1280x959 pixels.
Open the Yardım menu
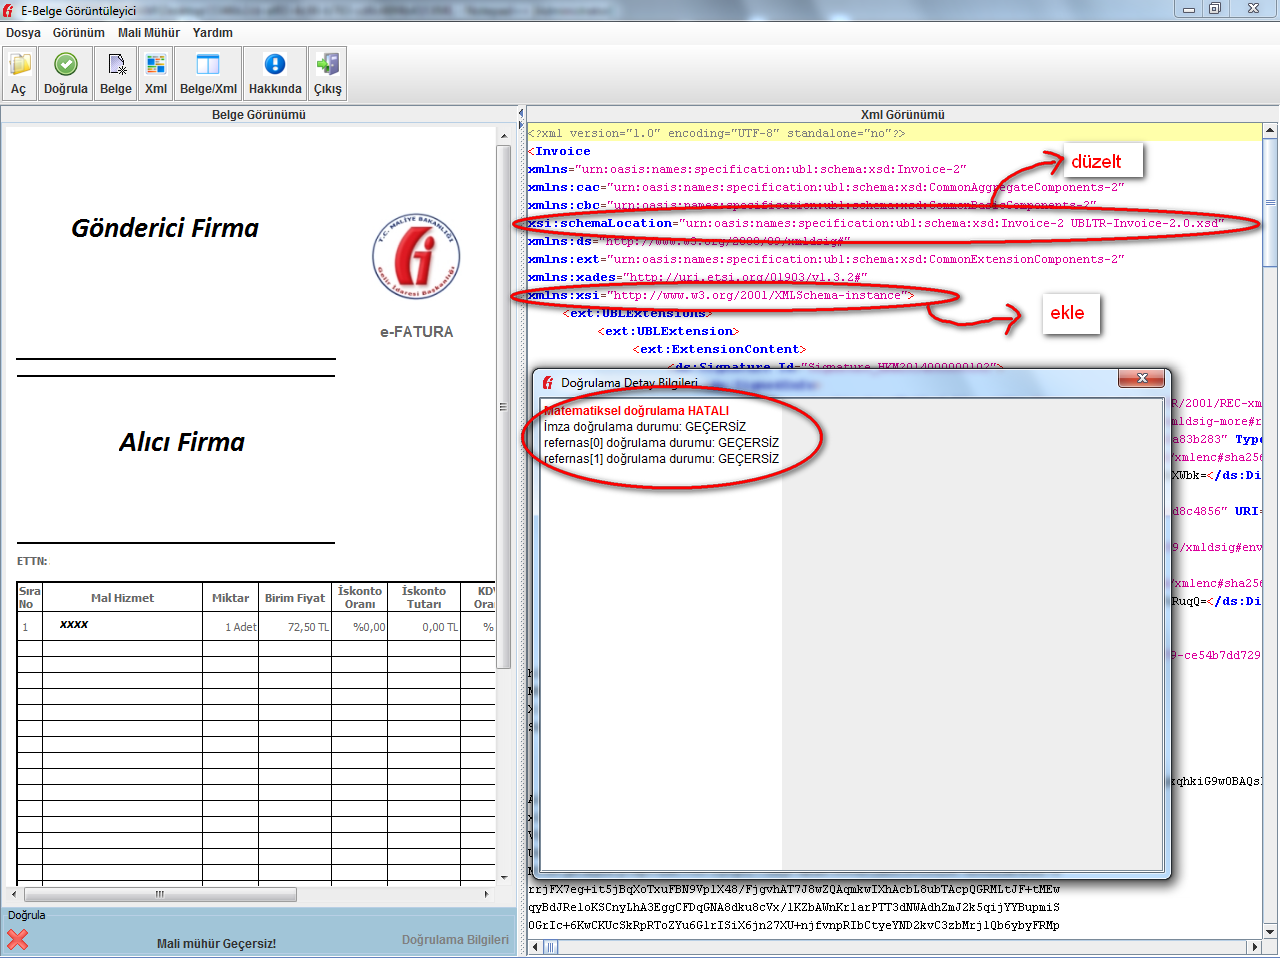pyautogui.click(x=212, y=33)
